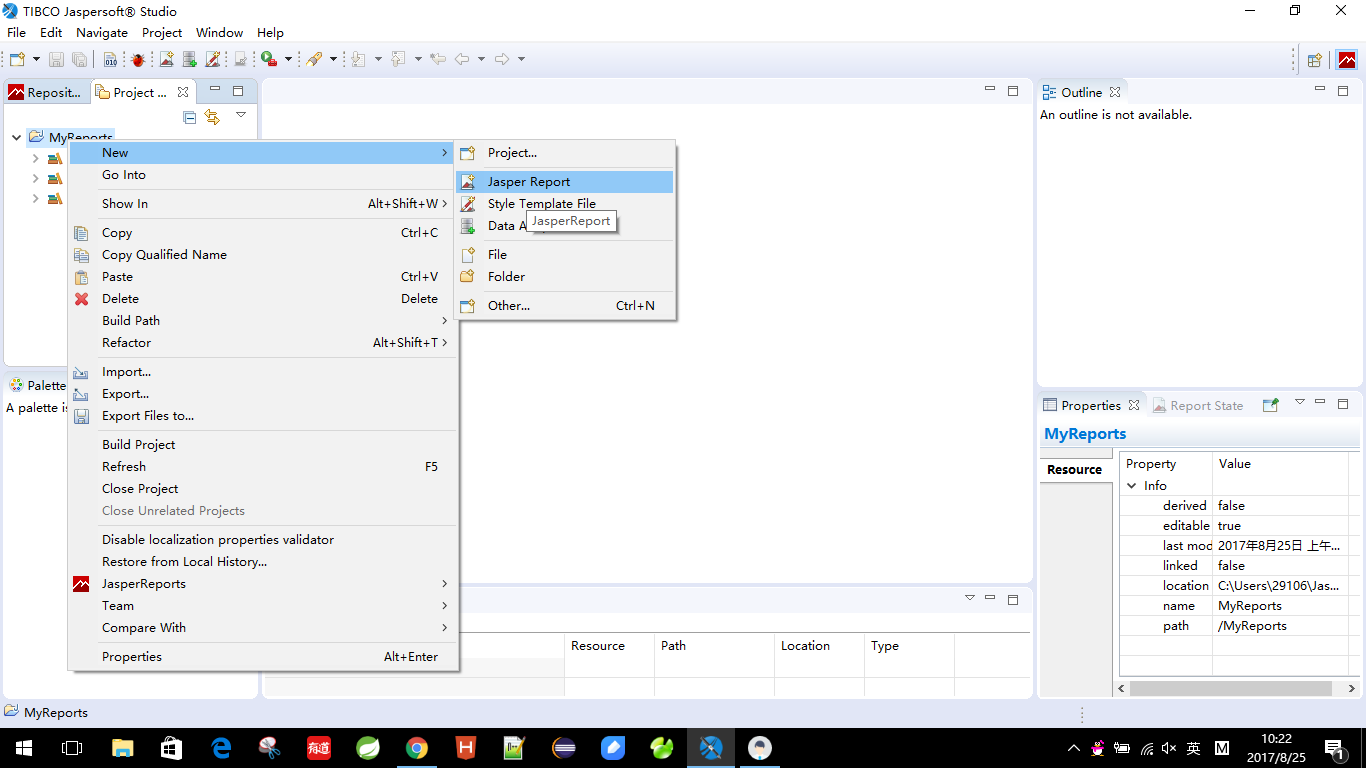Close the Project Explorer tab
The image size is (1366, 768).
(x=183, y=92)
